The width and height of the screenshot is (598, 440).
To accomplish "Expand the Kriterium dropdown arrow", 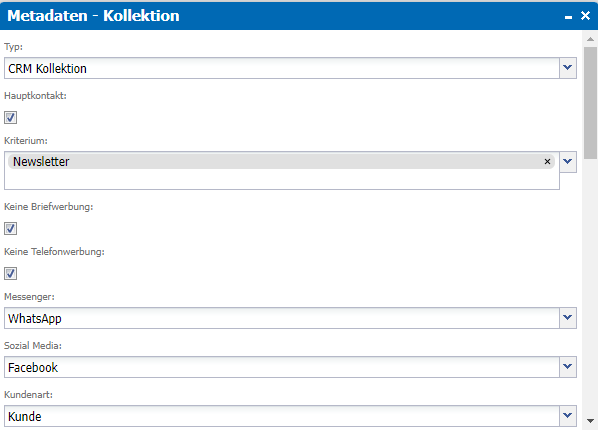I will point(568,162).
